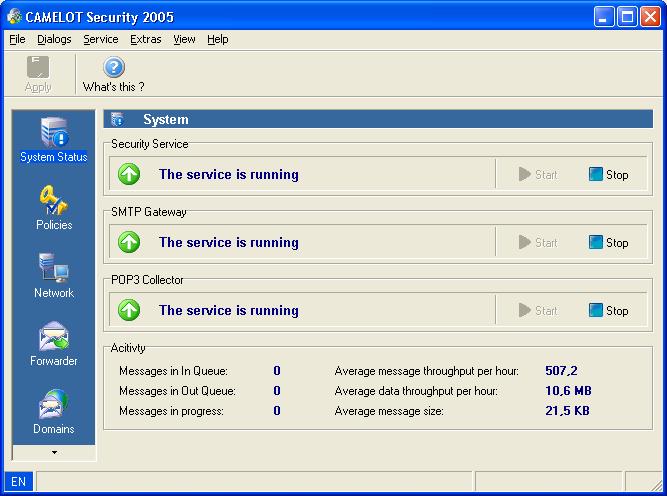The width and height of the screenshot is (667, 496).
Task: Click the CAMELOT title bar app icon
Action: pos(14,17)
